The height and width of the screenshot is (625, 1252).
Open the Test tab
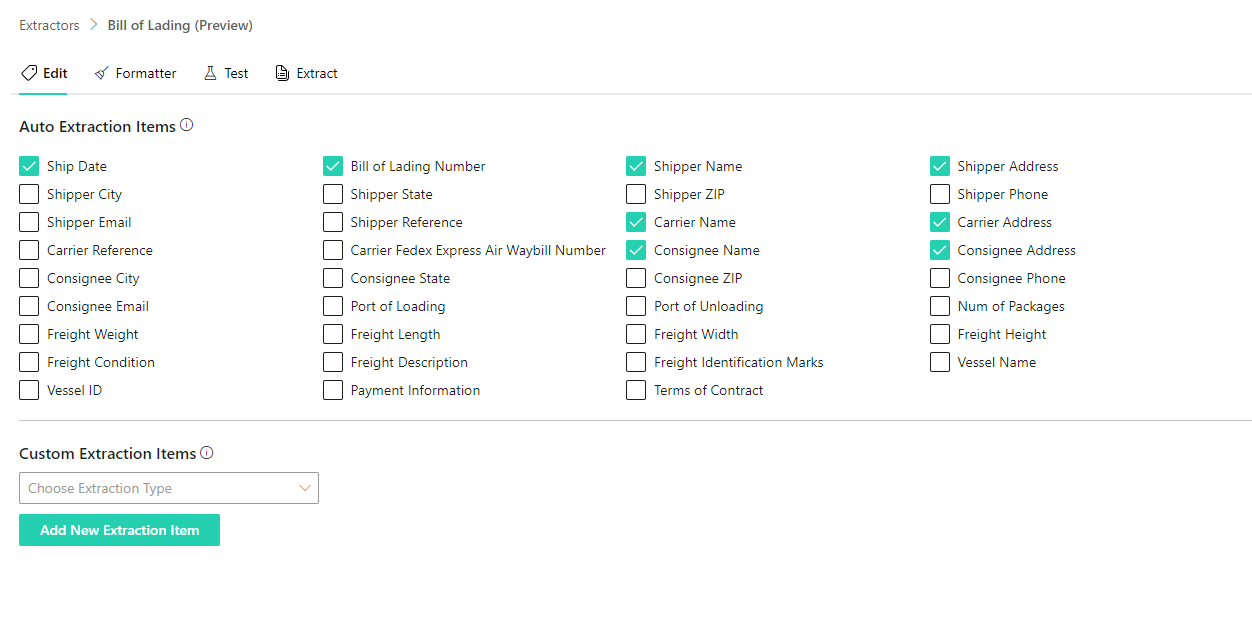236,73
